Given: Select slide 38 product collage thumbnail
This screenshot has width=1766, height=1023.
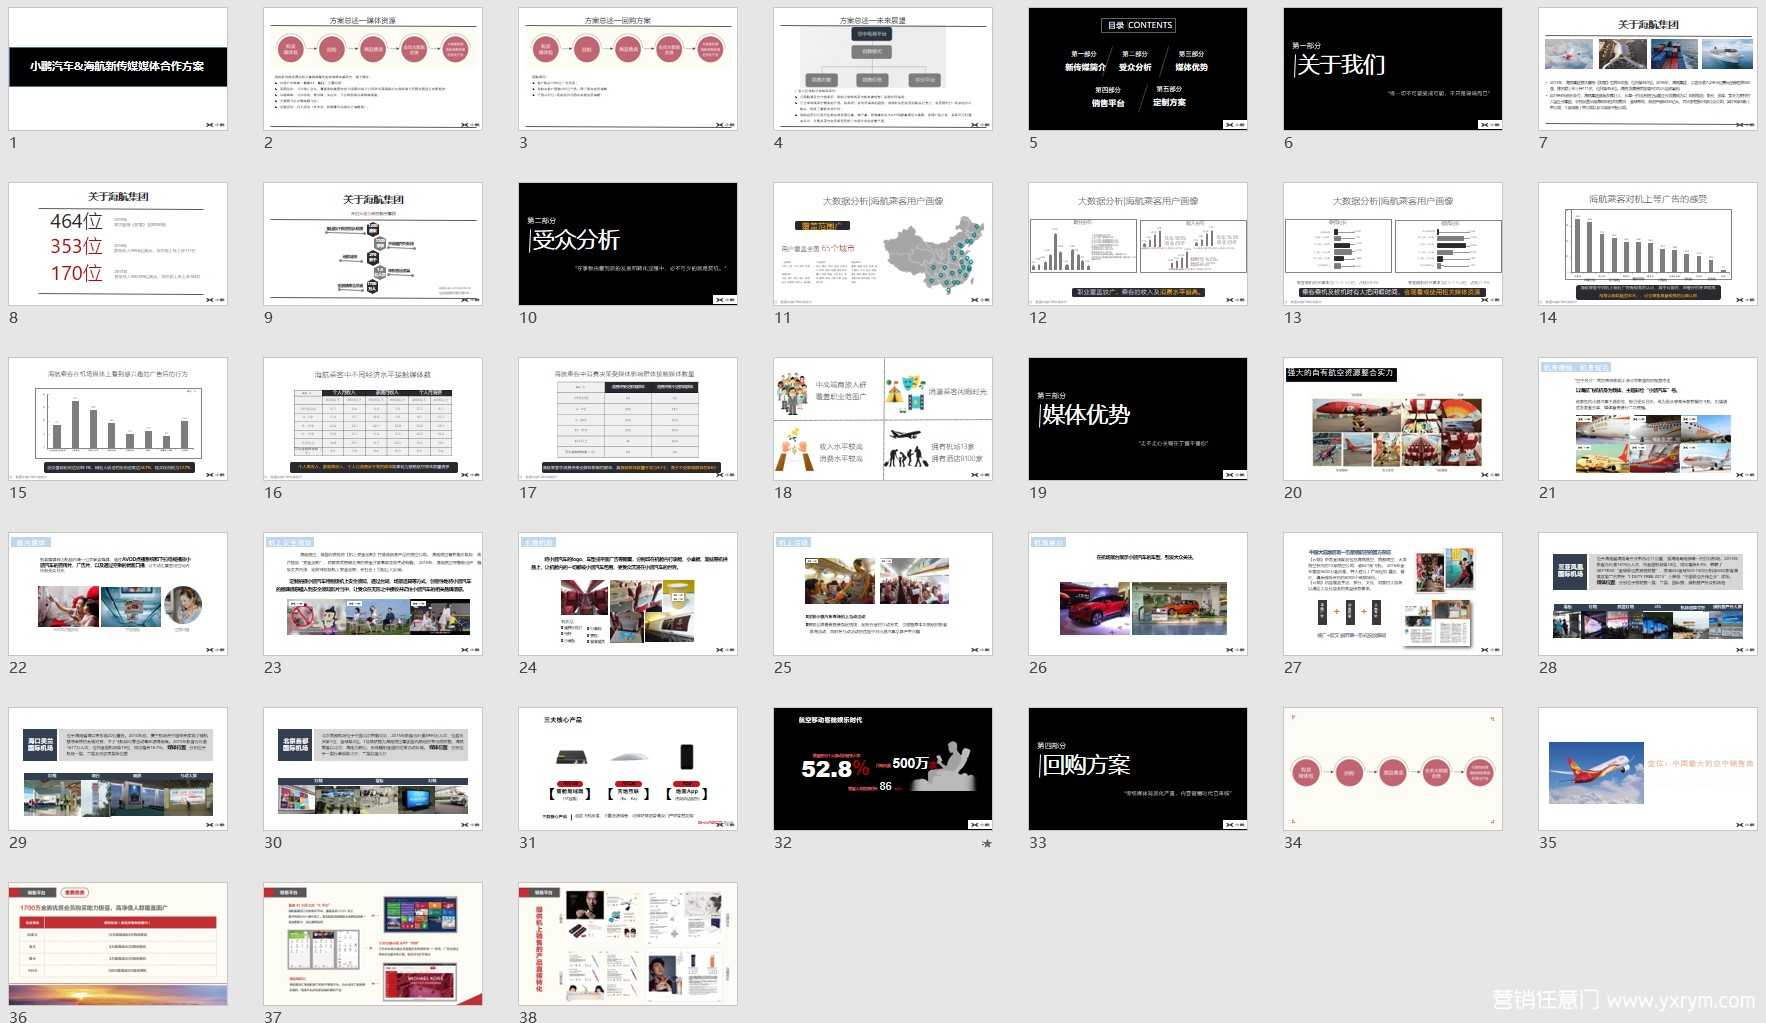Looking at the screenshot, I should [x=628, y=944].
